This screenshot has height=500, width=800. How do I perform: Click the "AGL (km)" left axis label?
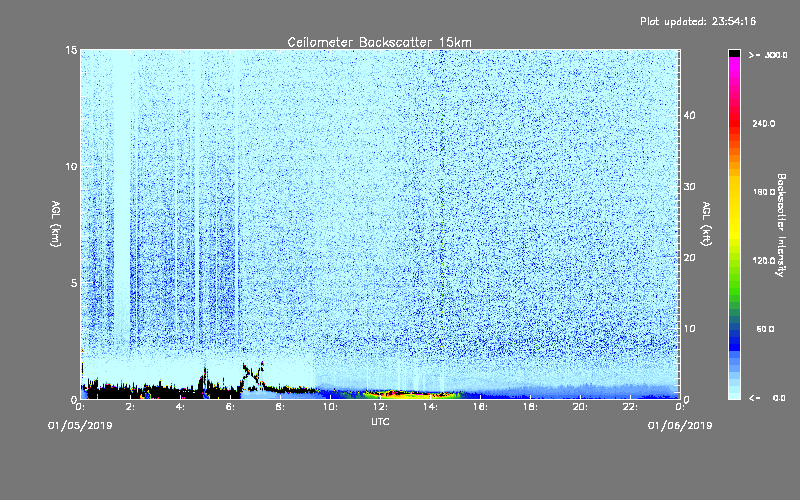[x=56, y=224]
